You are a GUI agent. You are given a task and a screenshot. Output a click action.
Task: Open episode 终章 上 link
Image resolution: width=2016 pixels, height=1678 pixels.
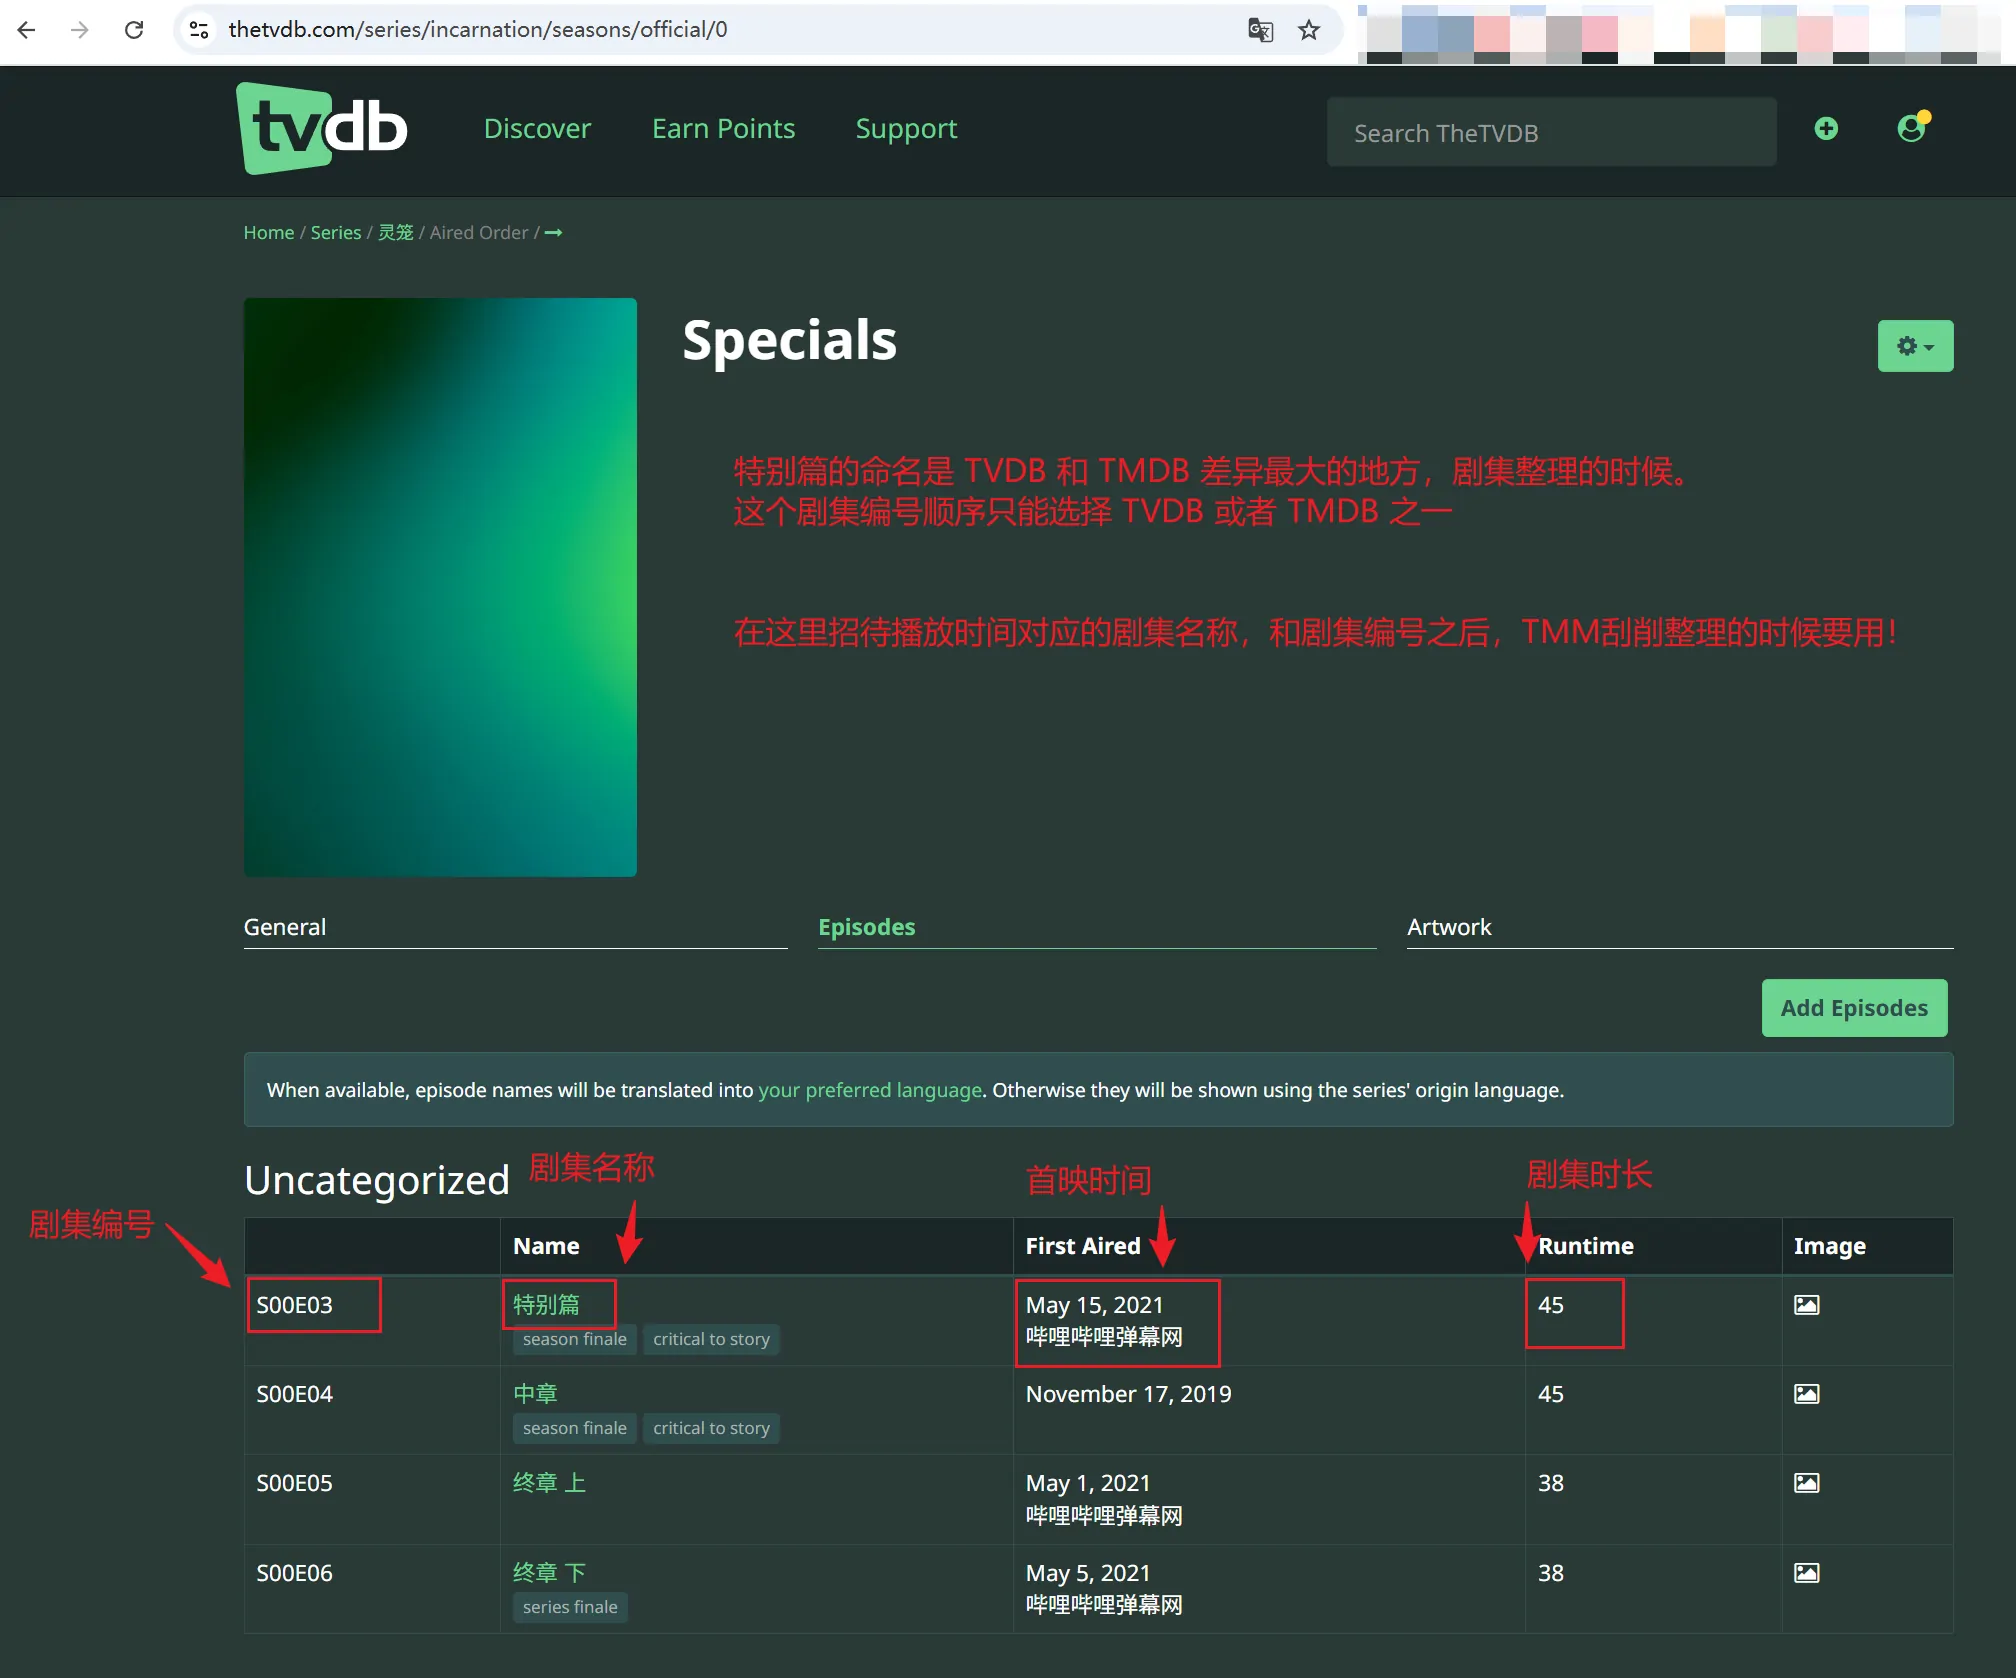pos(549,1483)
